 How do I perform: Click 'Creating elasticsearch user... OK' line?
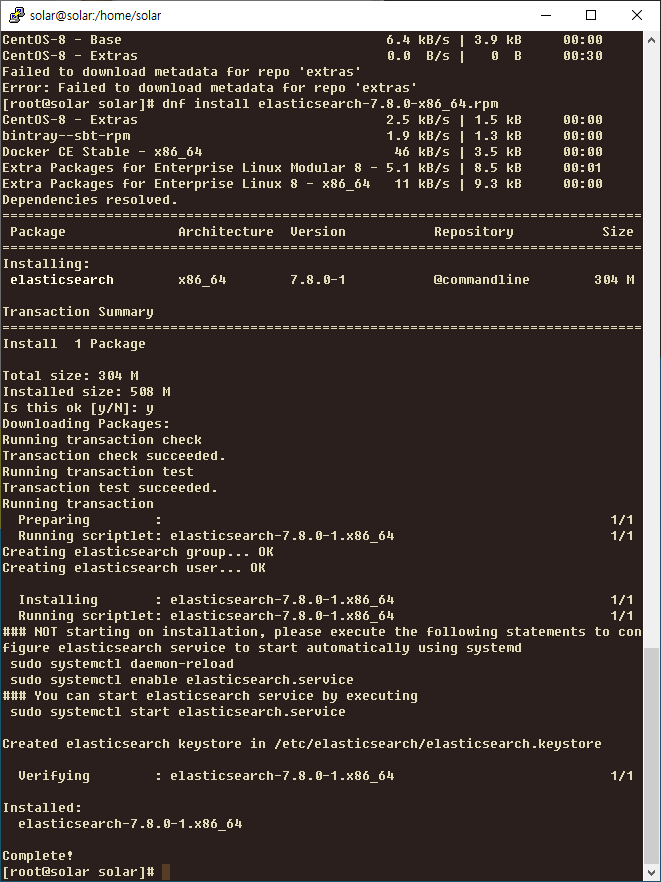(134, 568)
